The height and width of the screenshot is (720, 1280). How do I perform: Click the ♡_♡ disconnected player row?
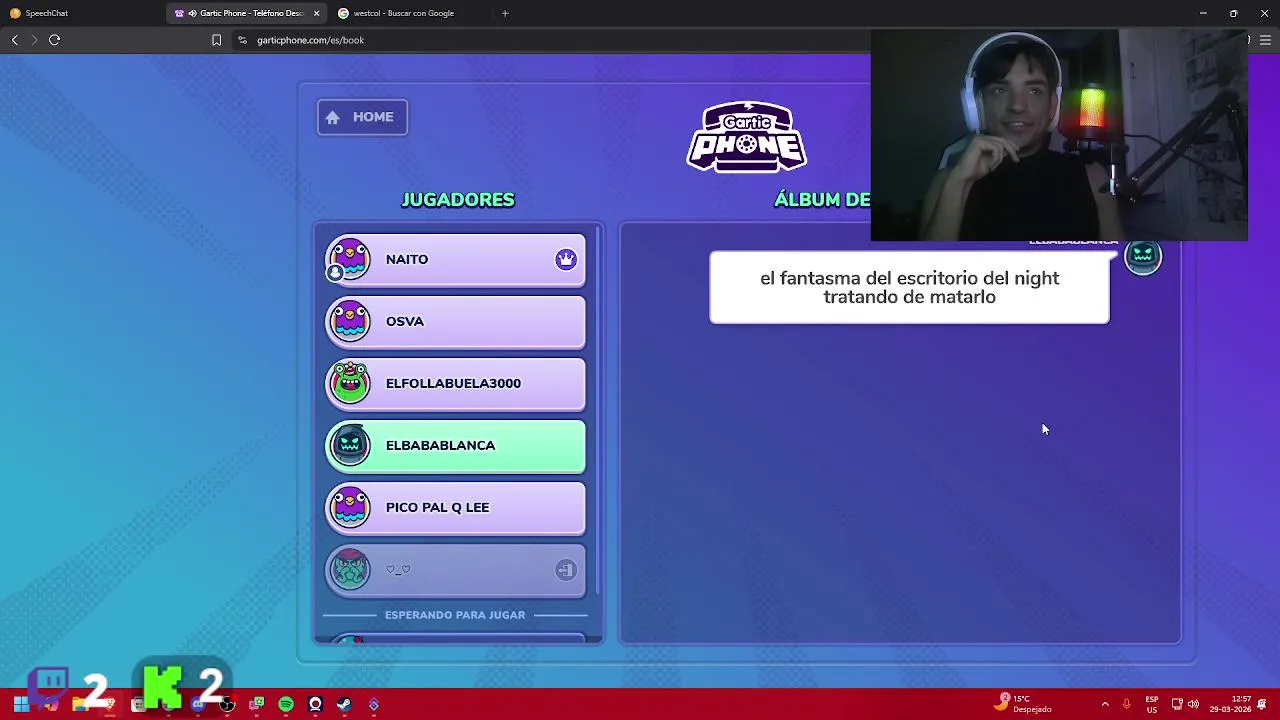click(455, 570)
